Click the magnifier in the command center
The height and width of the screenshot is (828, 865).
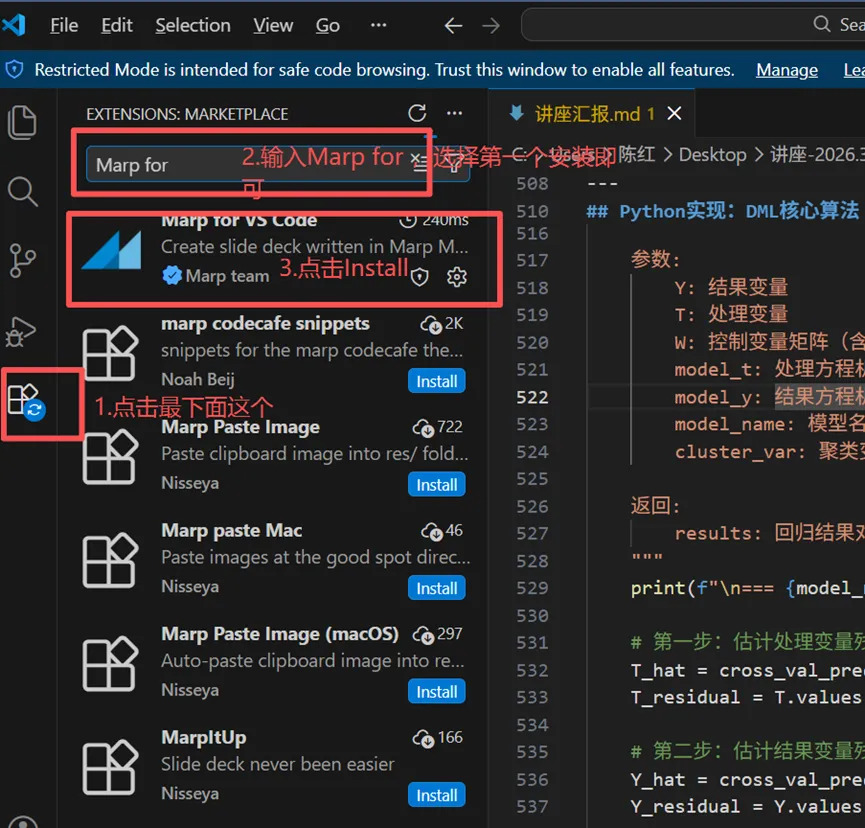click(x=822, y=24)
